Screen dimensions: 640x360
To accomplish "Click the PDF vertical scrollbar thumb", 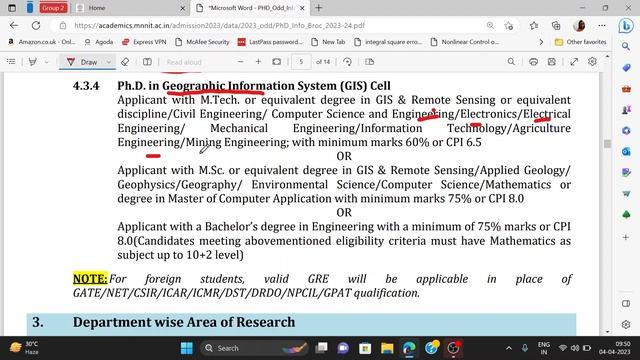I will pyautogui.click(x=607, y=144).
